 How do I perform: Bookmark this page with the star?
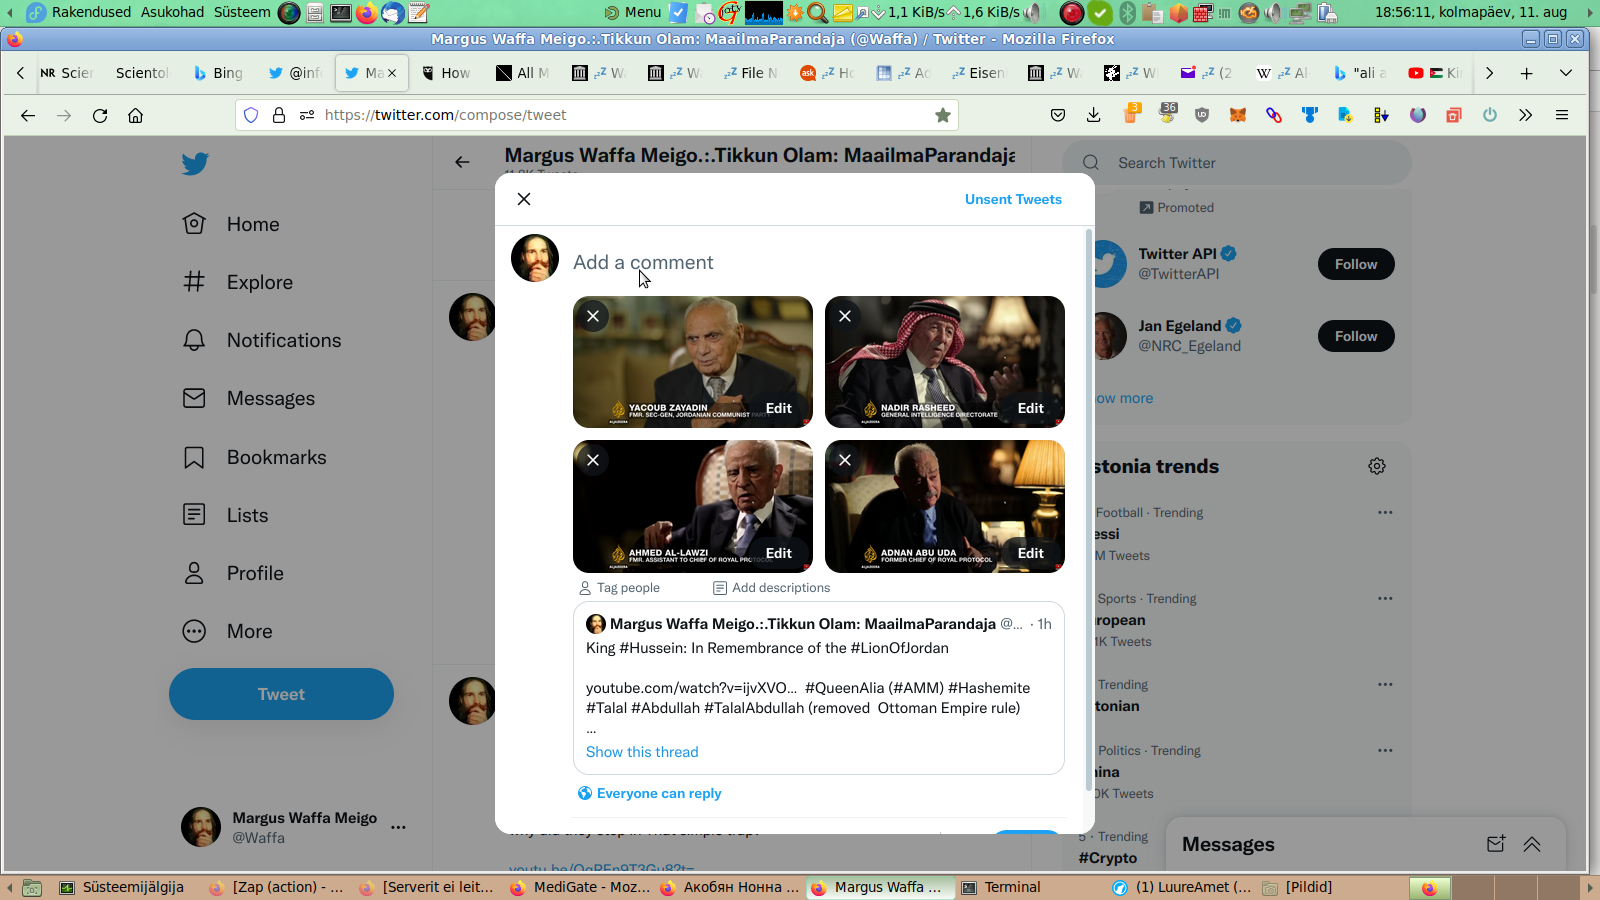[942, 115]
